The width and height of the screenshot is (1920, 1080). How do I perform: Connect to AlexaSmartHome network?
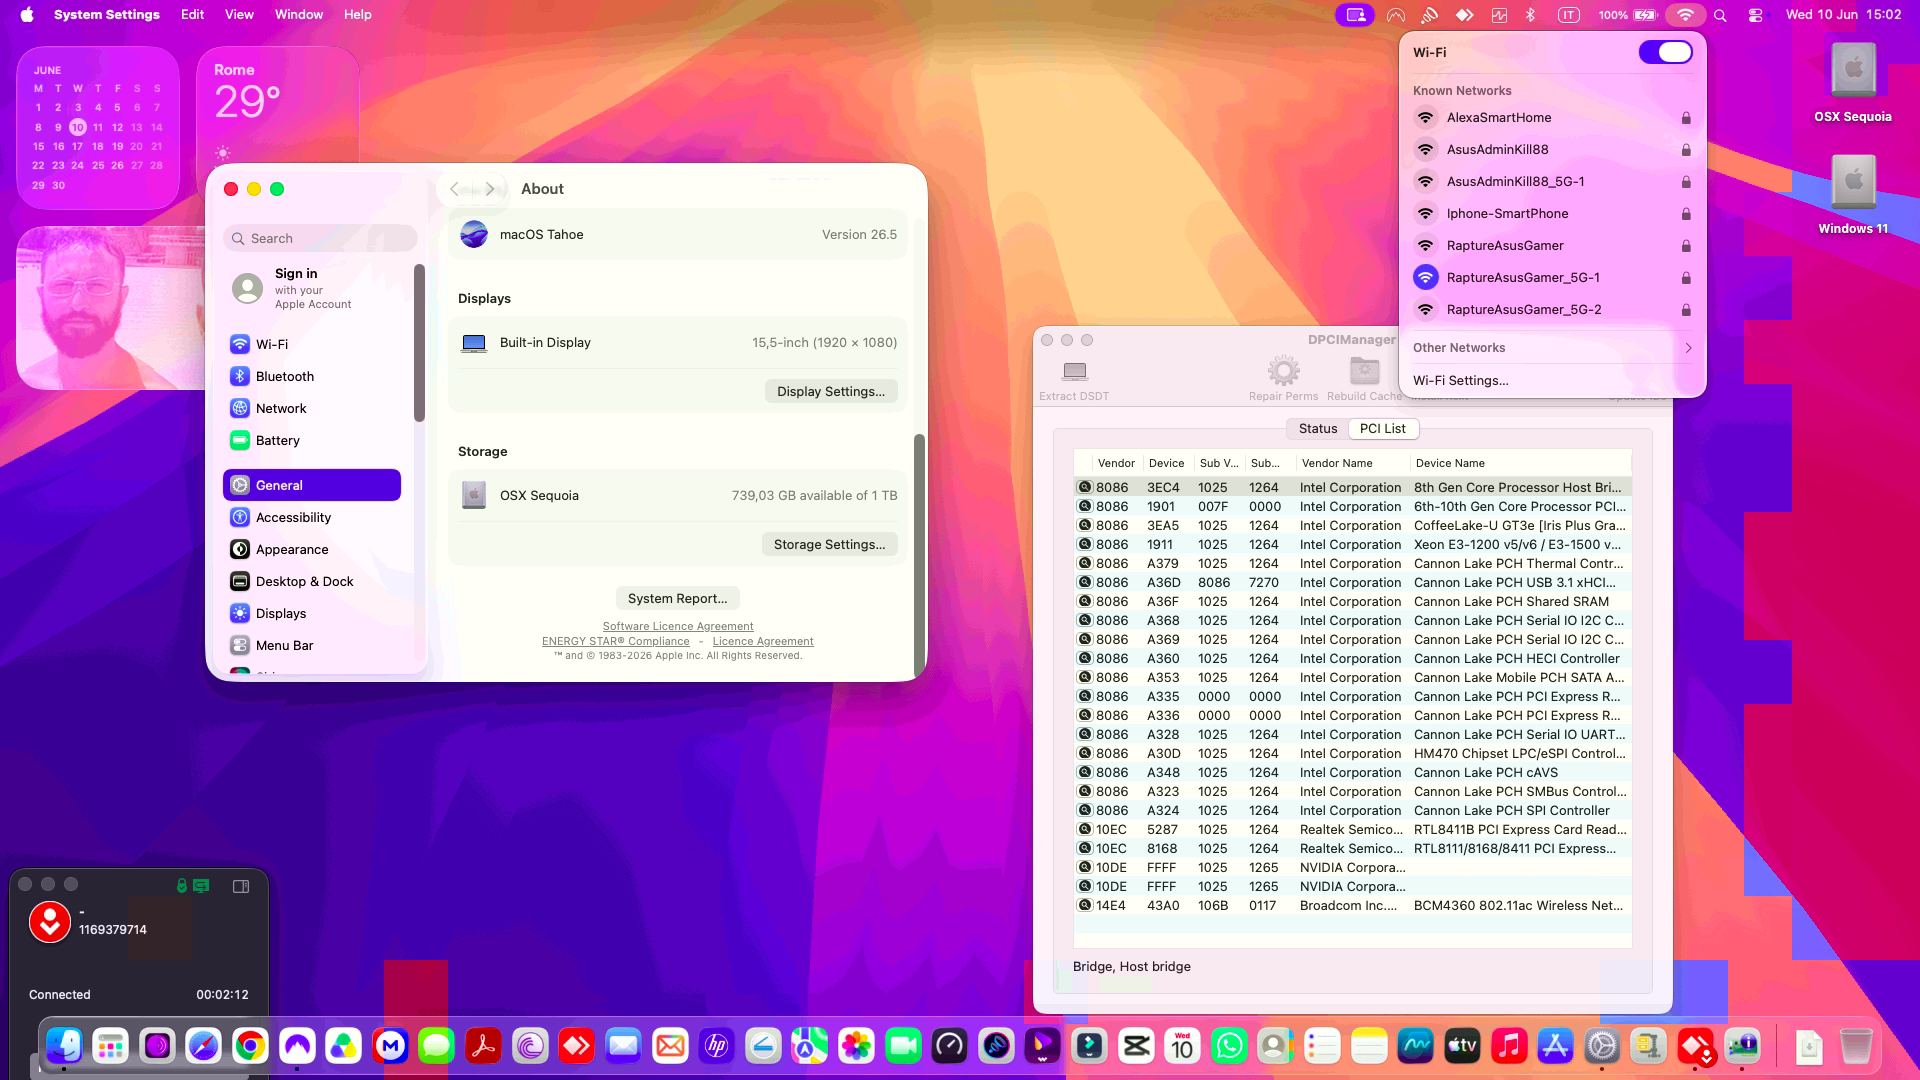point(1552,118)
